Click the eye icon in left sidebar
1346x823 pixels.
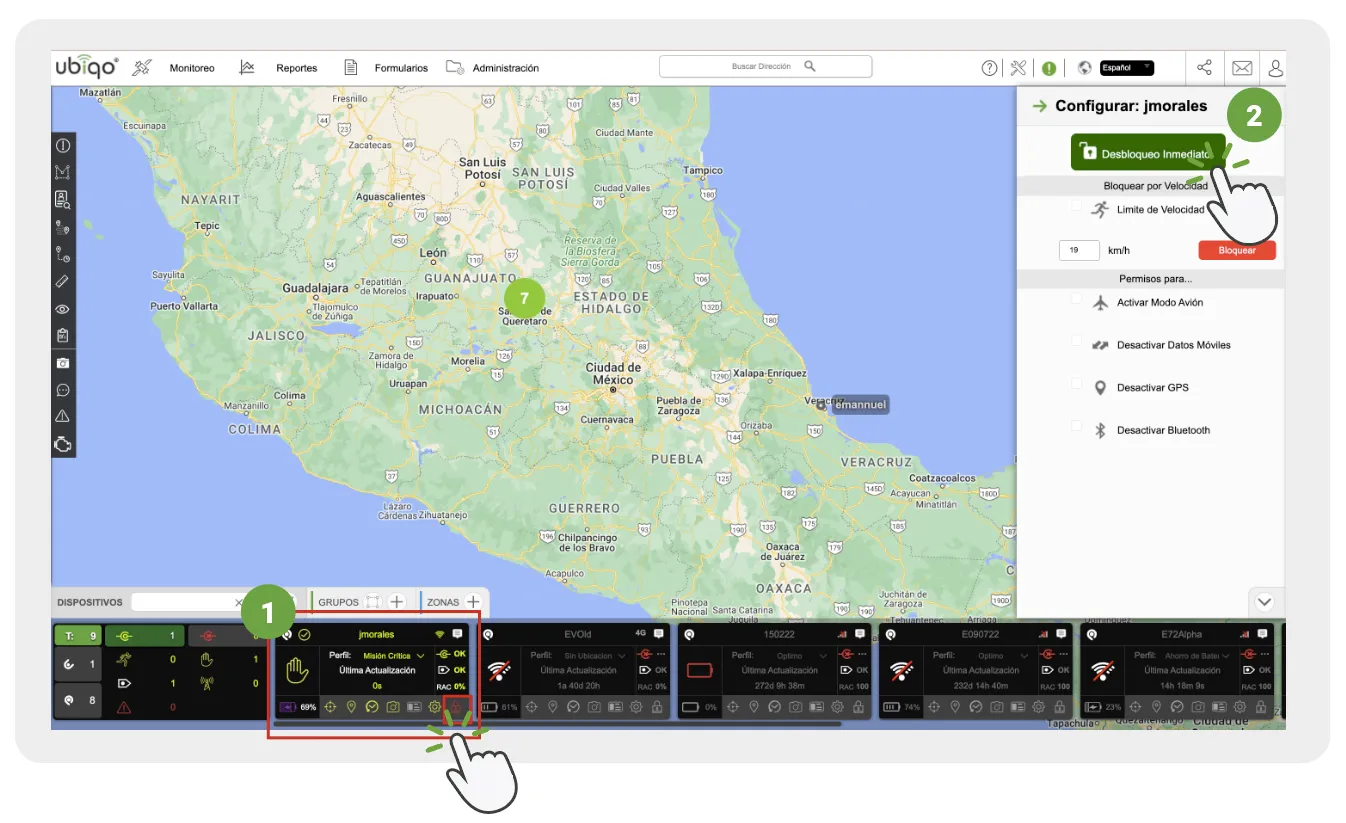63,309
